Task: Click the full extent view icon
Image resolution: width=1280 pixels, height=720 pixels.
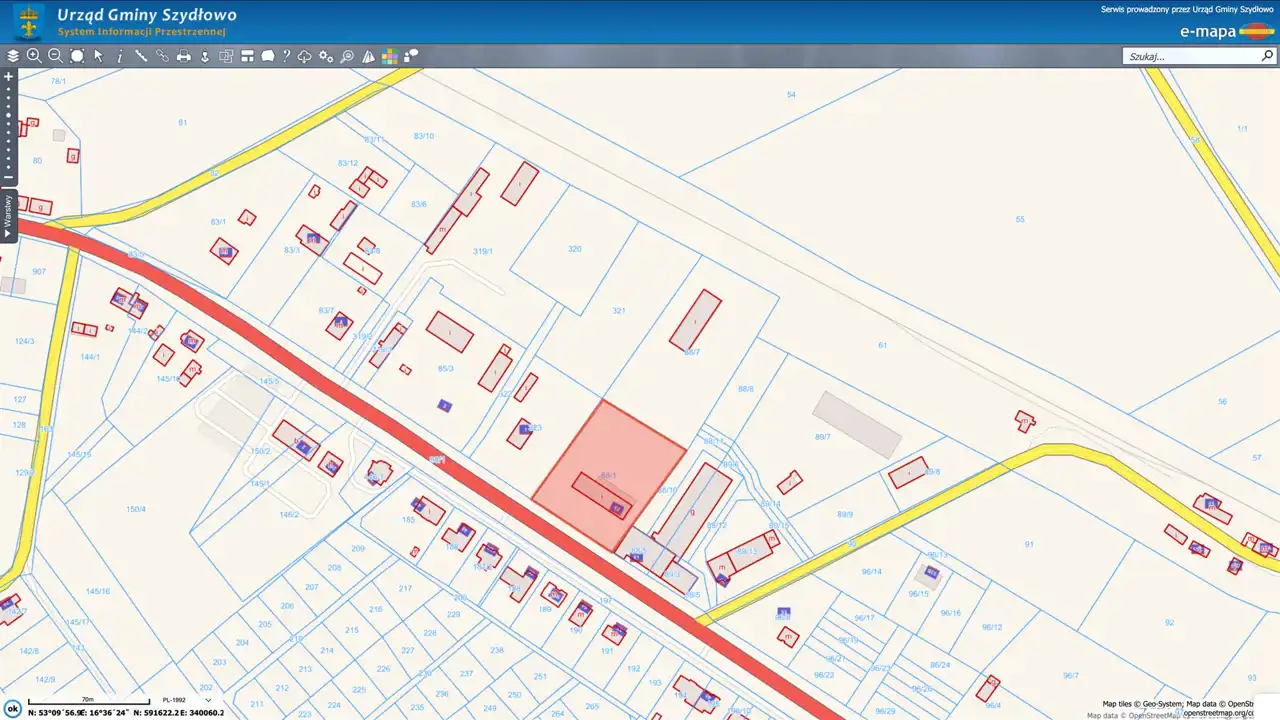Action: click(x=77, y=56)
